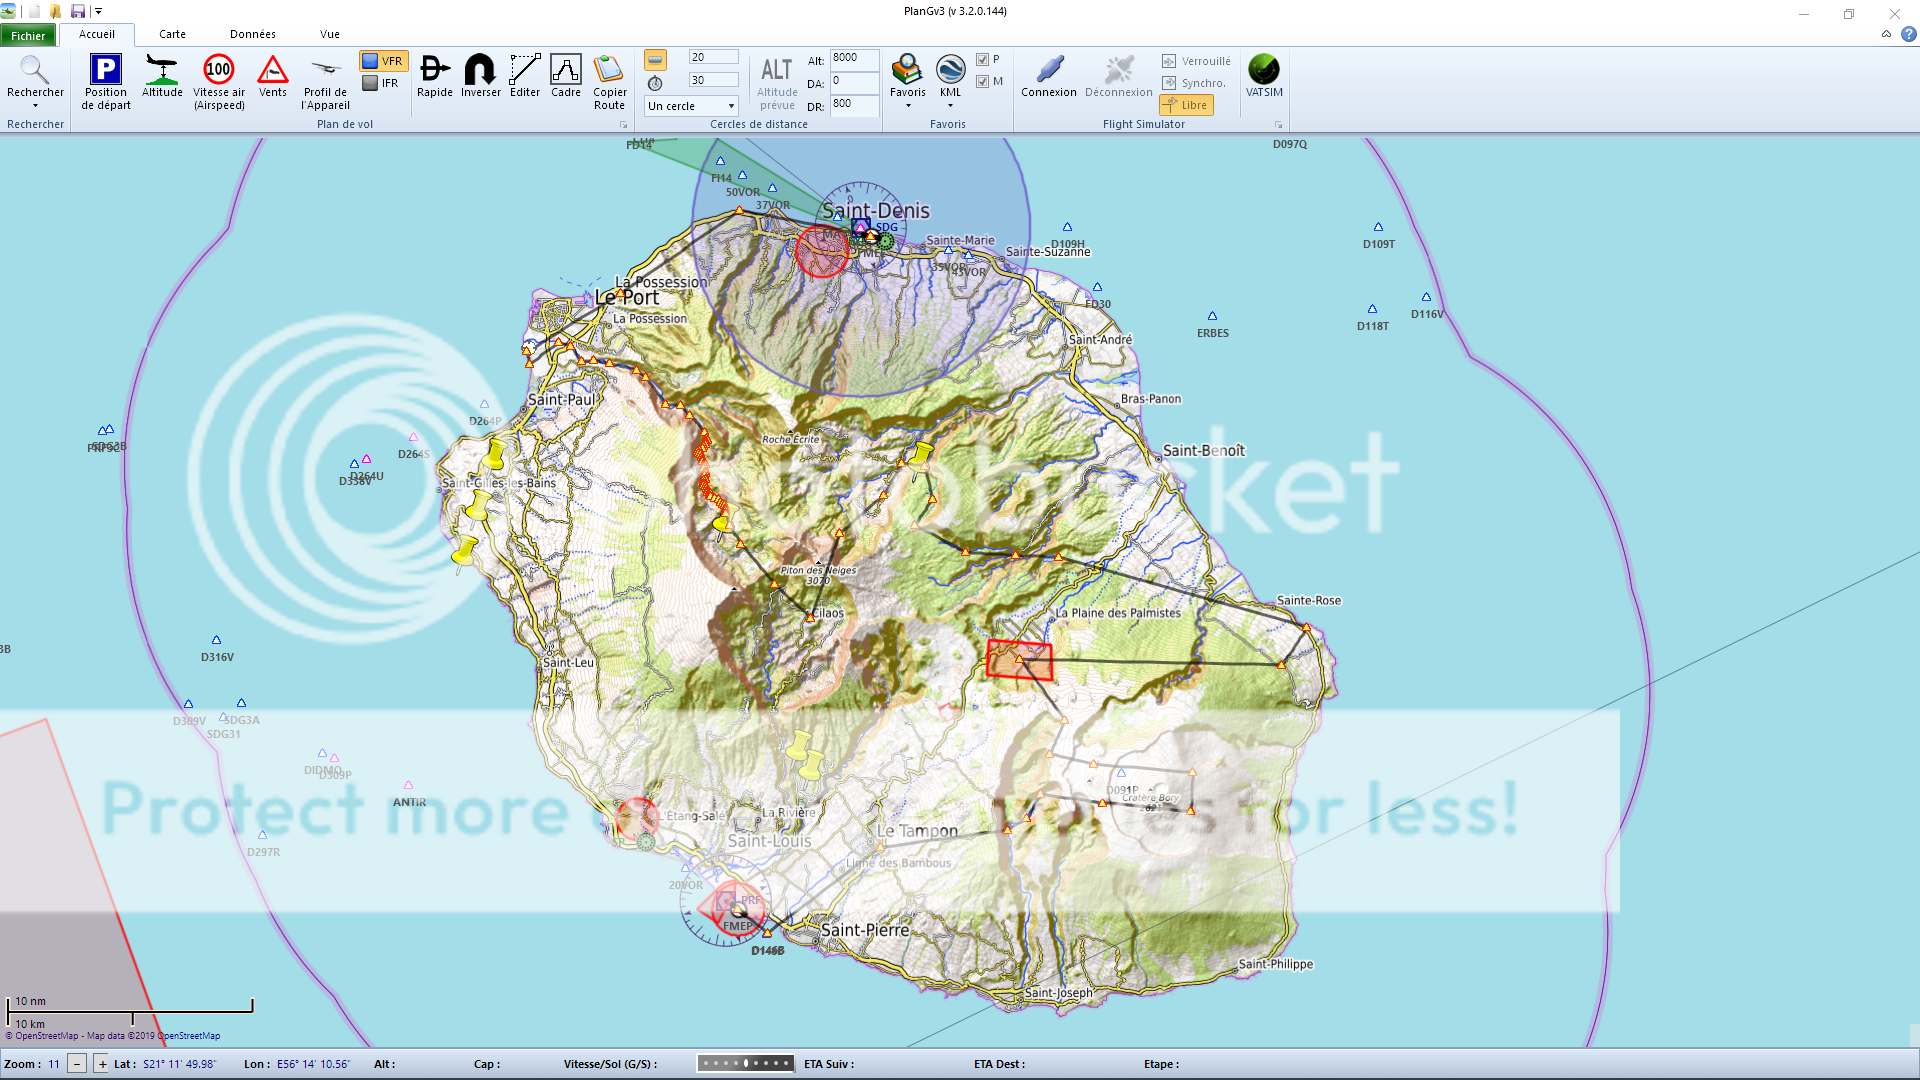Click the Alt field showing 8000
Image resolution: width=1920 pixels, height=1080 pixels.
click(x=854, y=58)
